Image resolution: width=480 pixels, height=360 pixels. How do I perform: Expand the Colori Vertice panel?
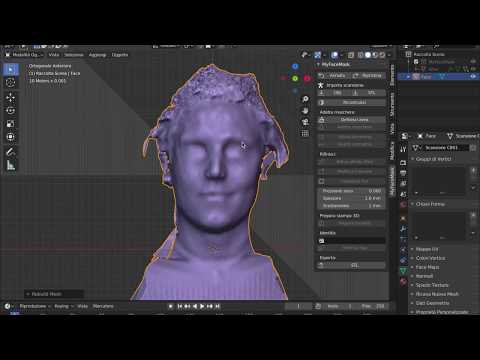pyautogui.click(x=413, y=258)
